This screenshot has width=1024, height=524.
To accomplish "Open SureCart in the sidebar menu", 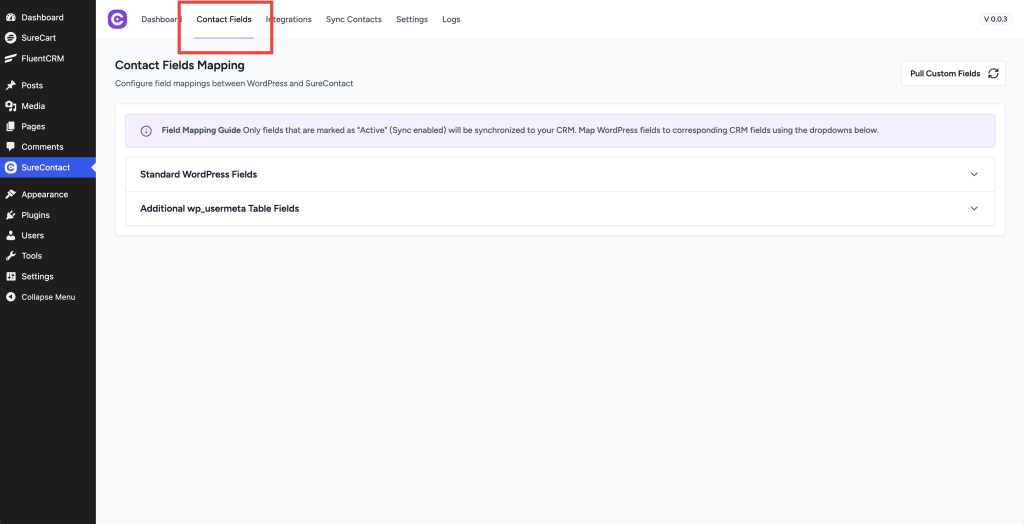I will click(48, 38).
